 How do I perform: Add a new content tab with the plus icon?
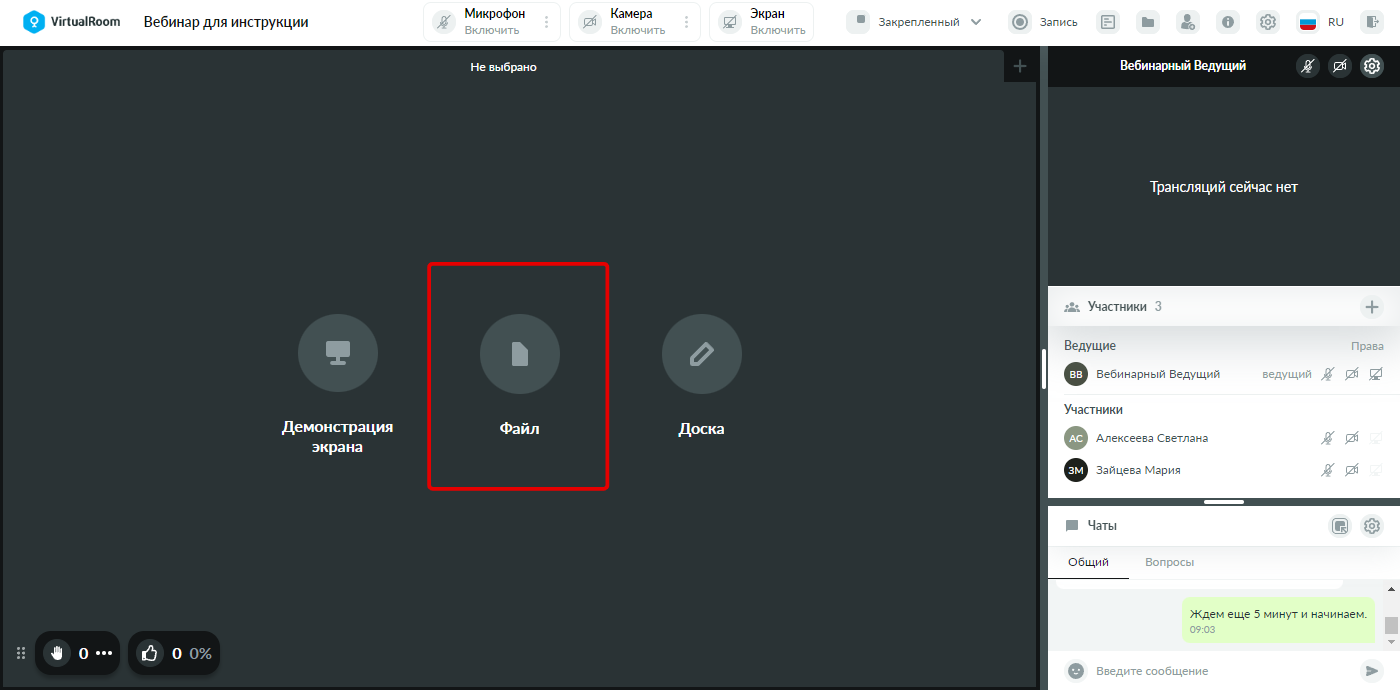(1020, 66)
